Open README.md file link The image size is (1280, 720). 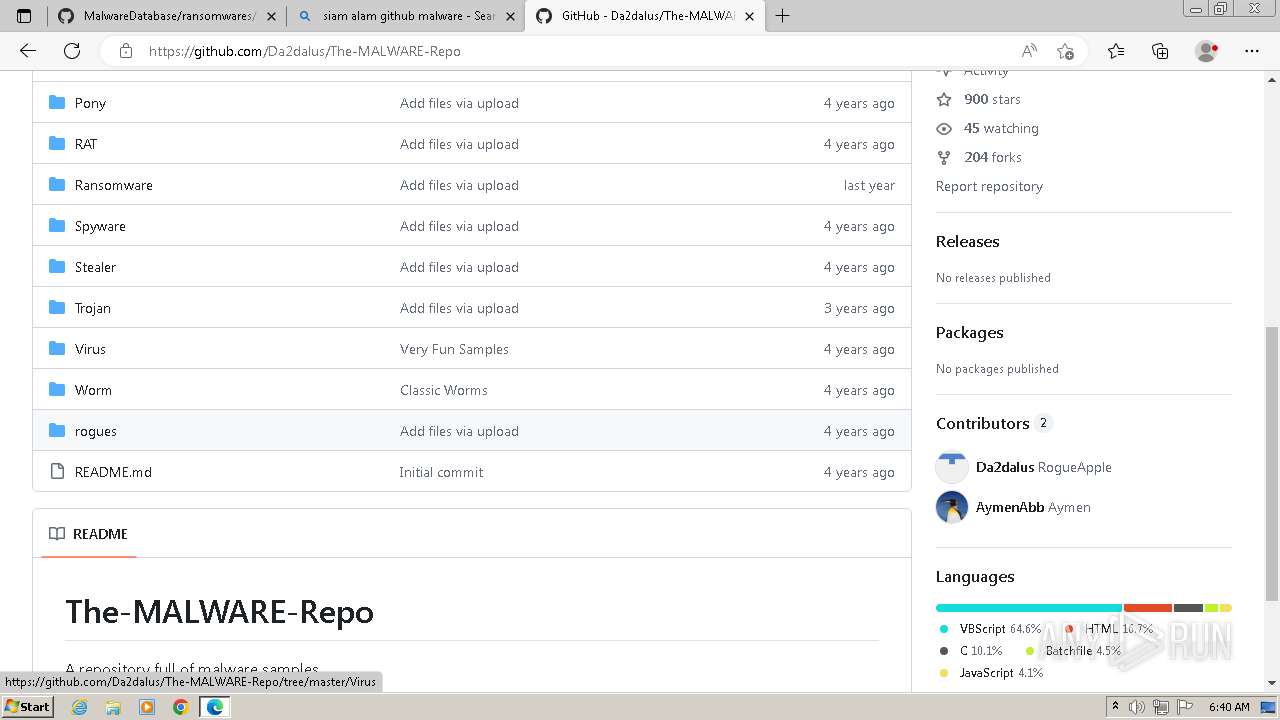pyautogui.click(x=113, y=472)
